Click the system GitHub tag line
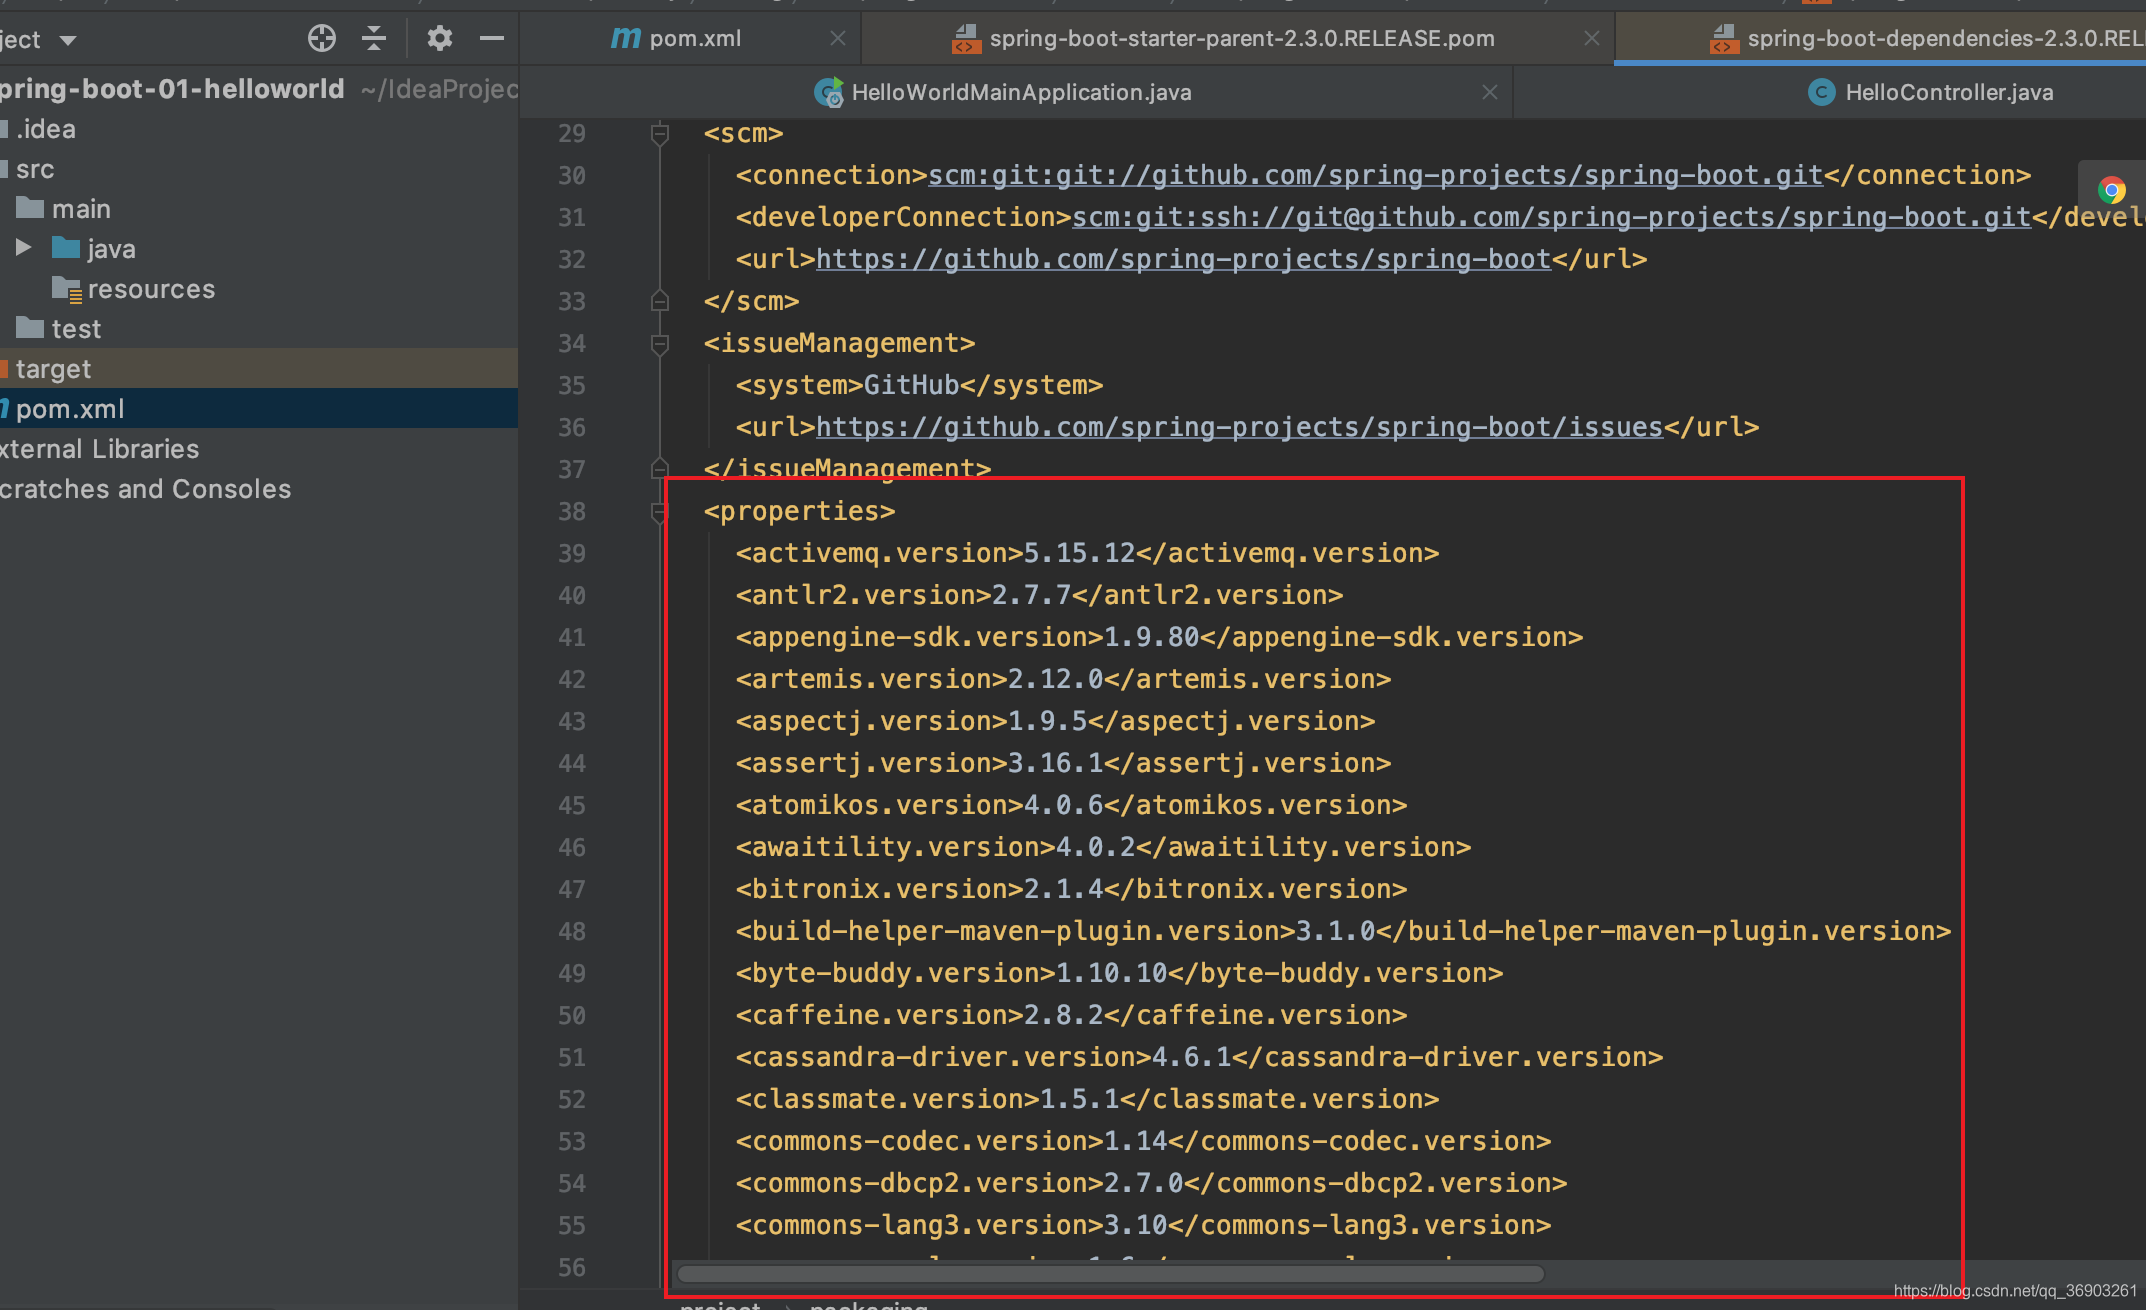 [919, 385]
